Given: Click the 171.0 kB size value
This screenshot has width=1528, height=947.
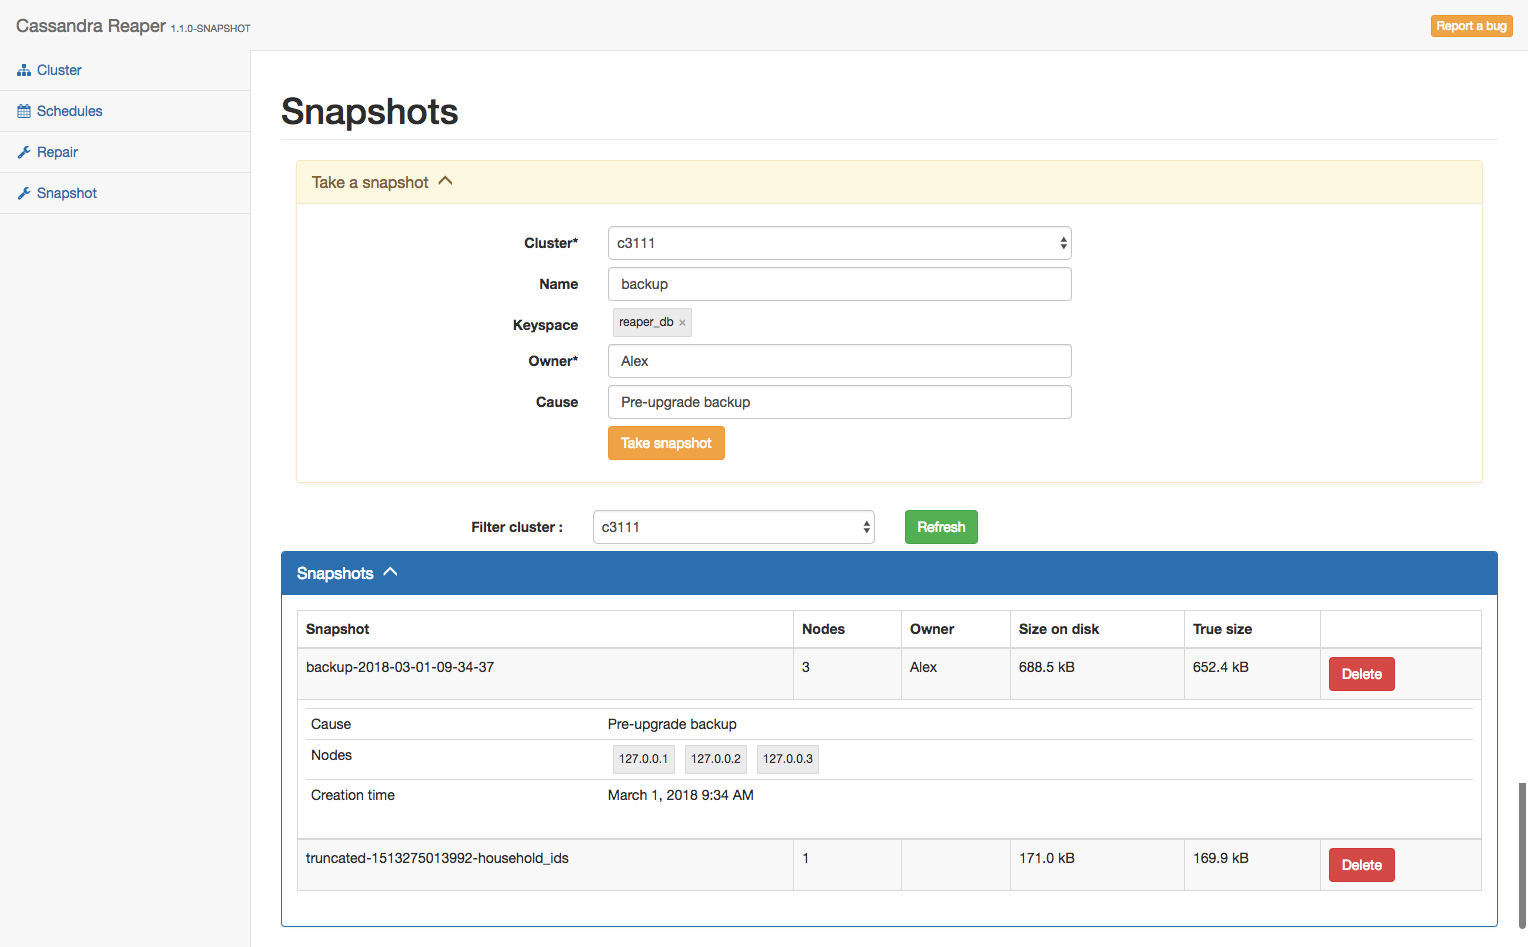Looking at the screenshot, I should [x=1047, y=858].
